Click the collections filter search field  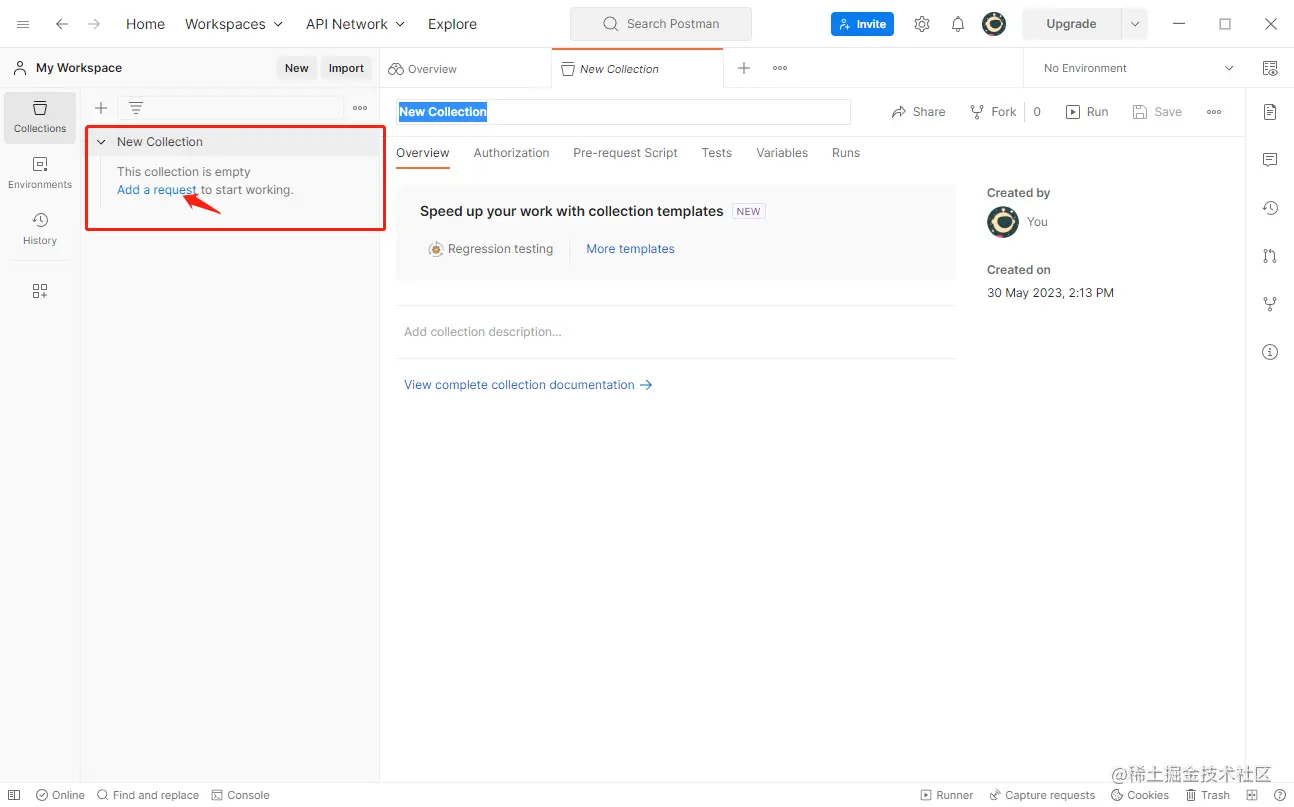tap(231, 108)
